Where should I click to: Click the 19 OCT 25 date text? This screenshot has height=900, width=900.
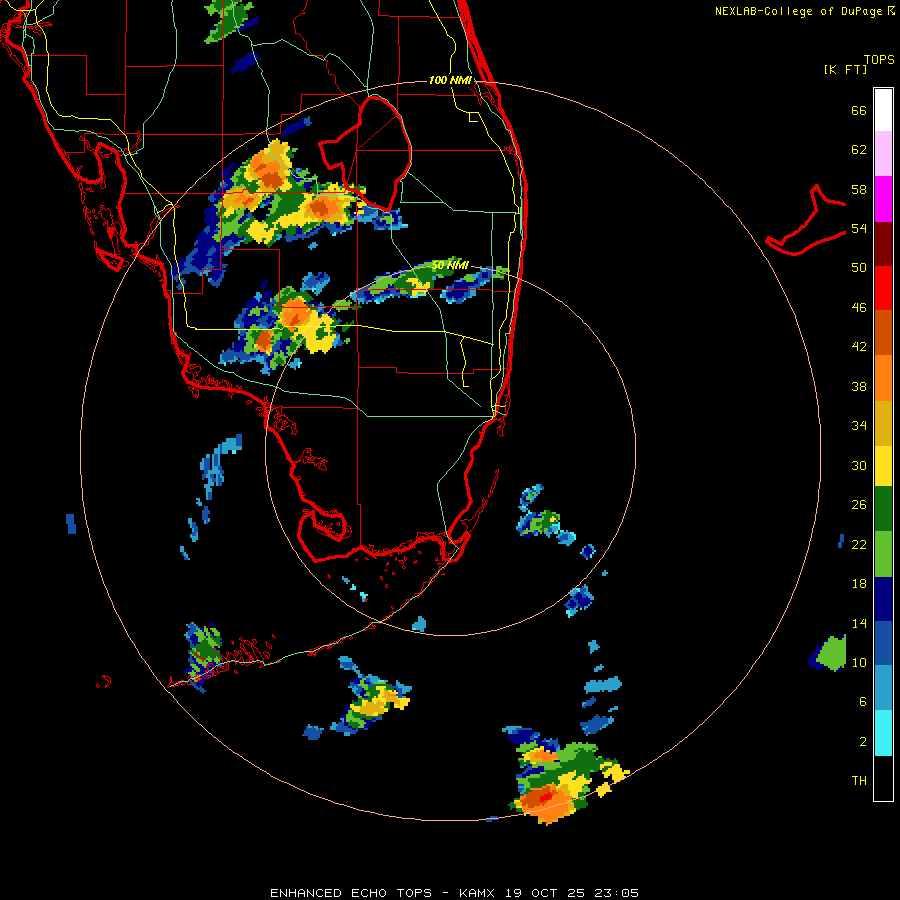(545, 893)
